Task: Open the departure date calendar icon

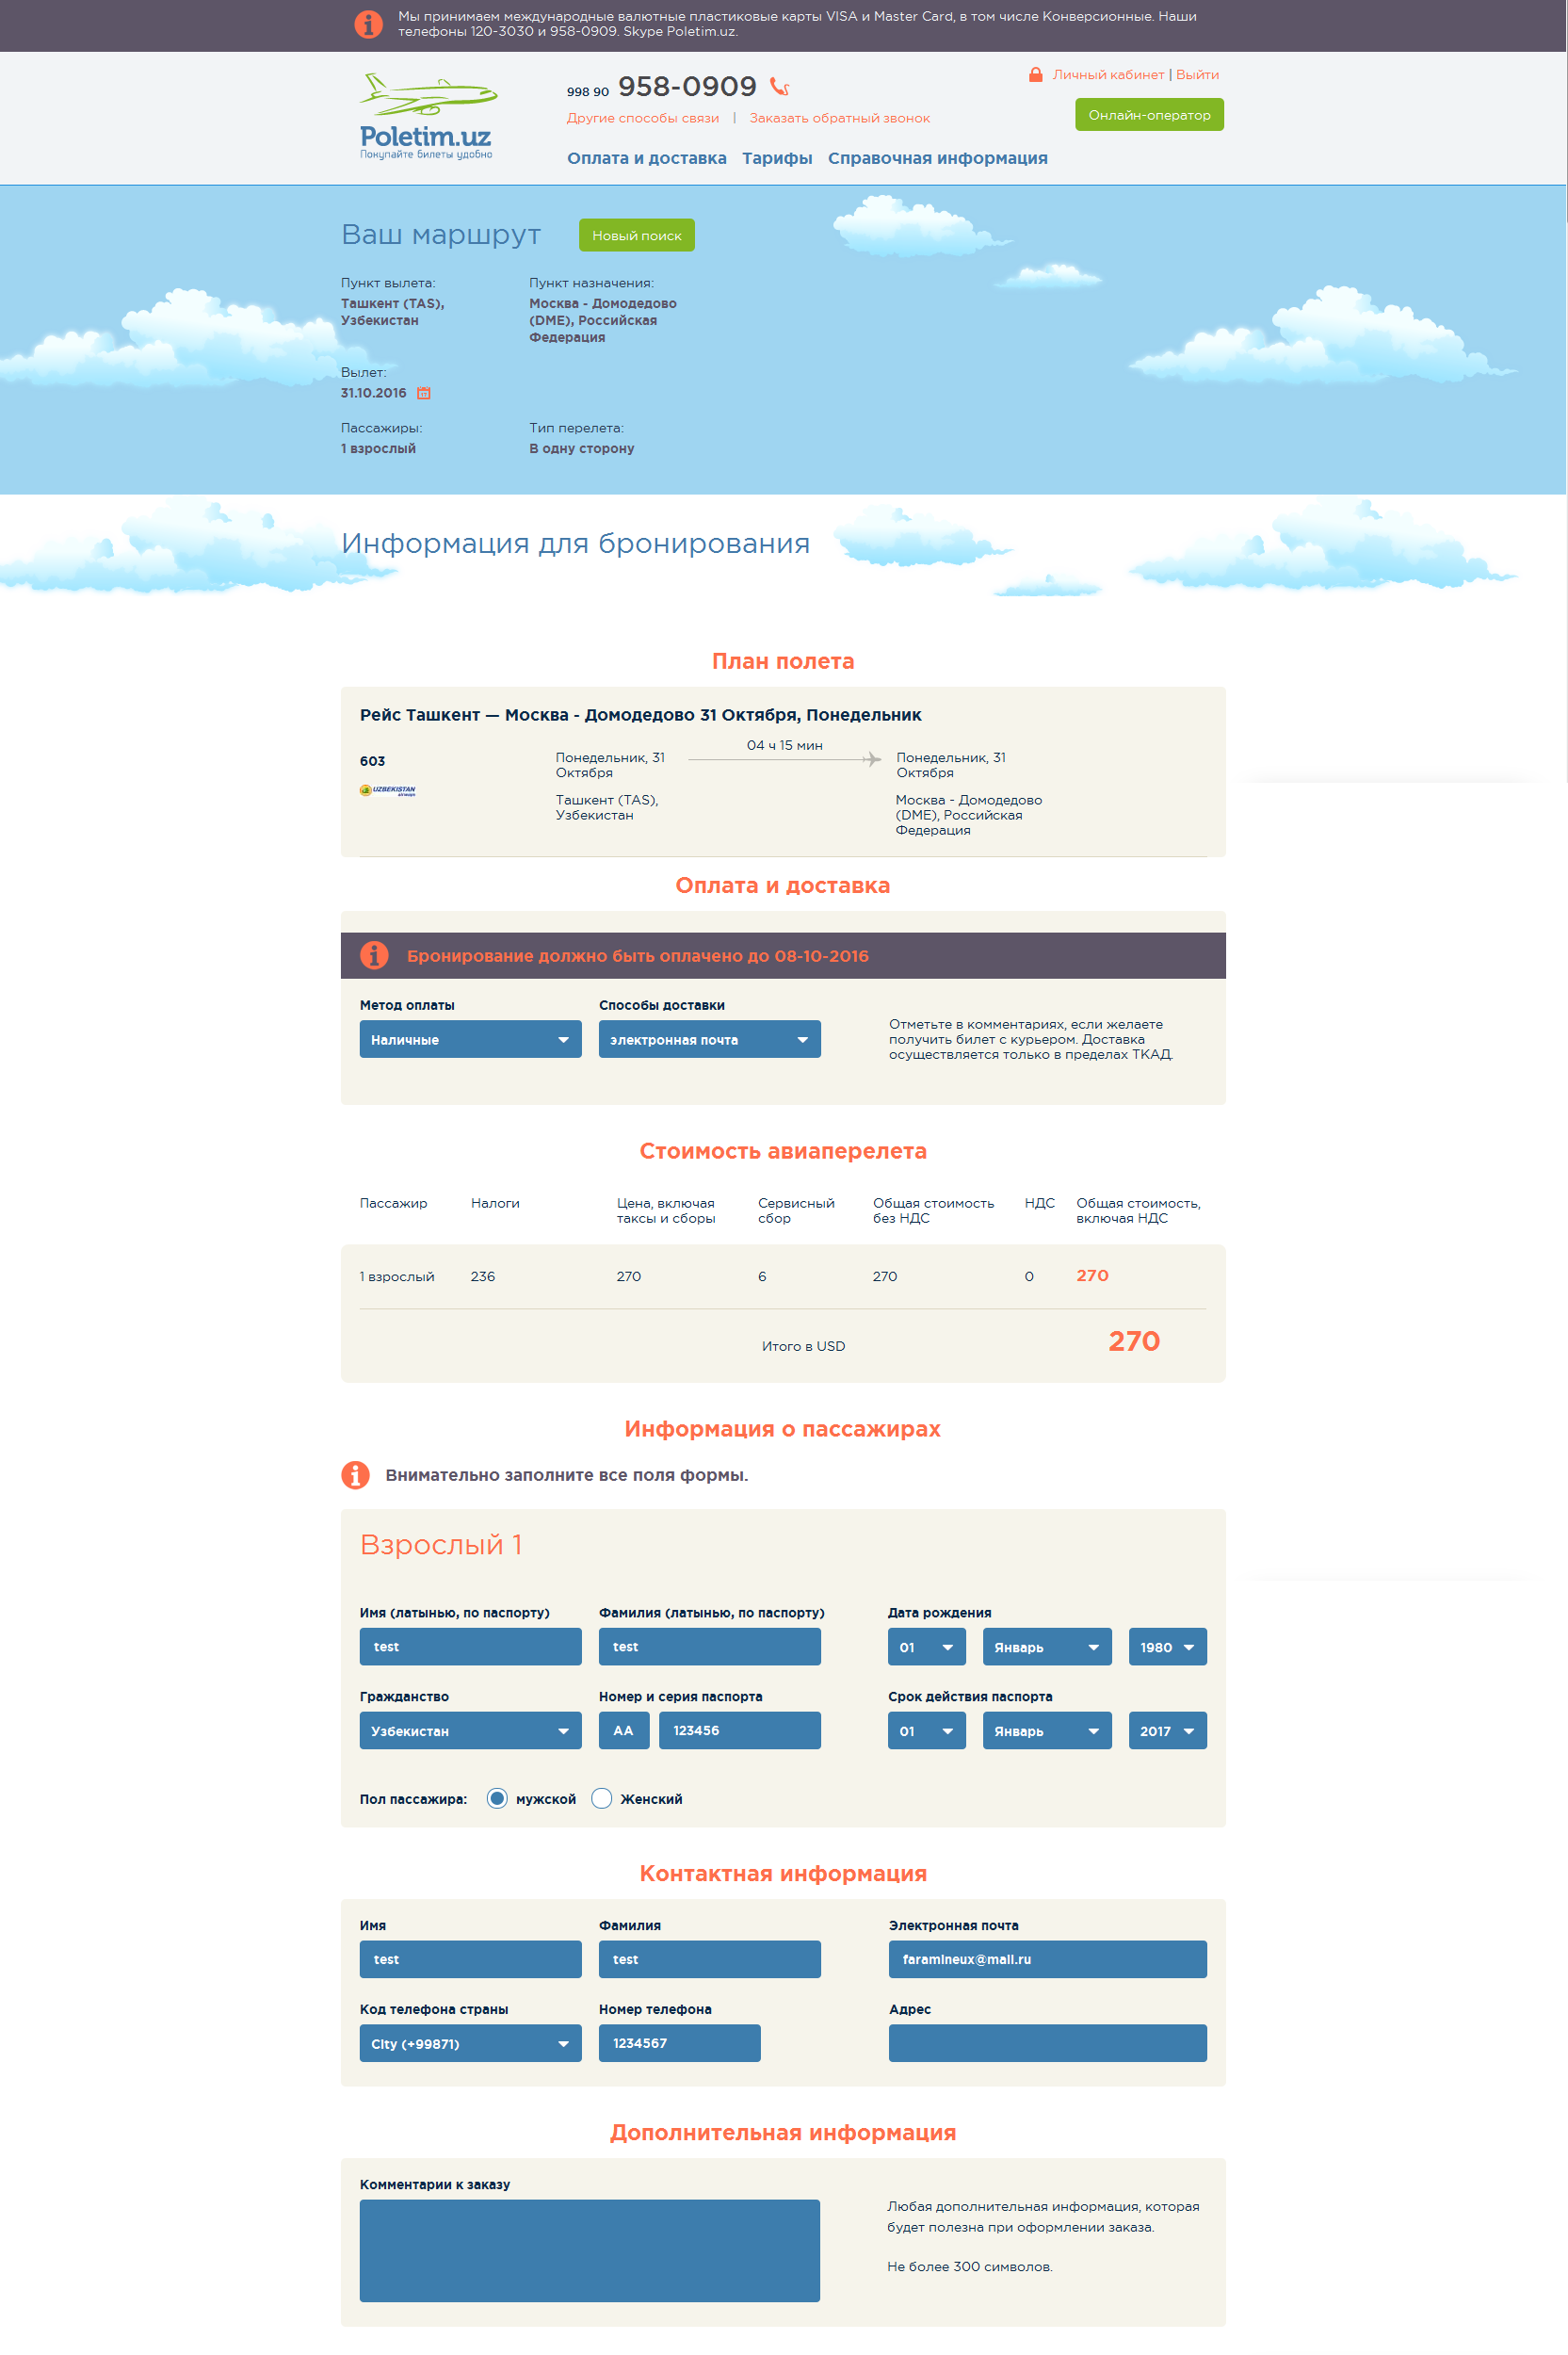Action: click(424, 393)
